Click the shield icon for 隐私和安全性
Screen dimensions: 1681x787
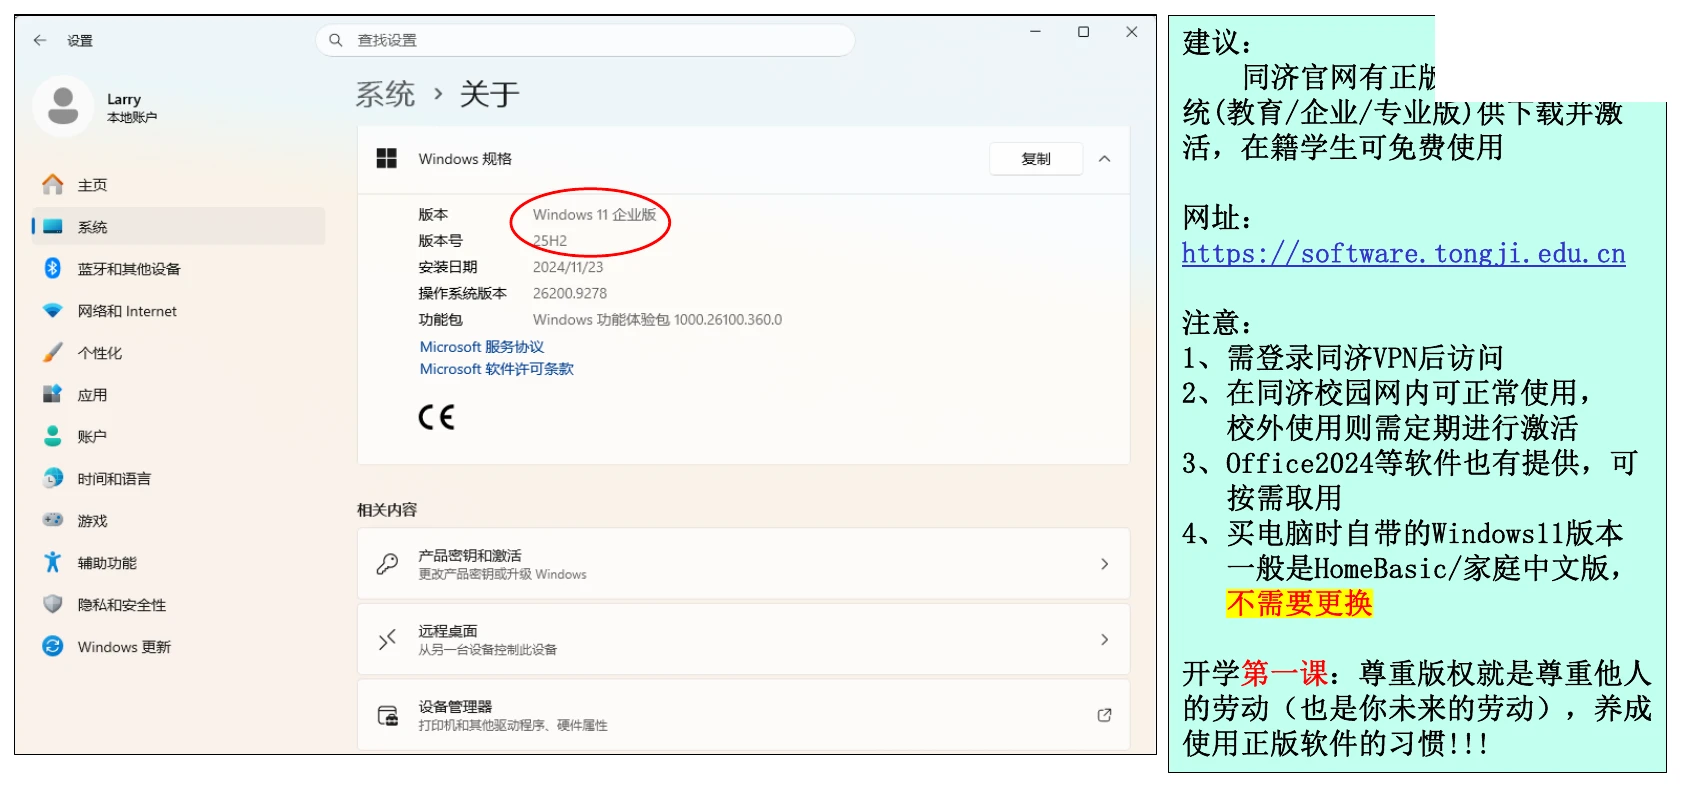[53, 604]
